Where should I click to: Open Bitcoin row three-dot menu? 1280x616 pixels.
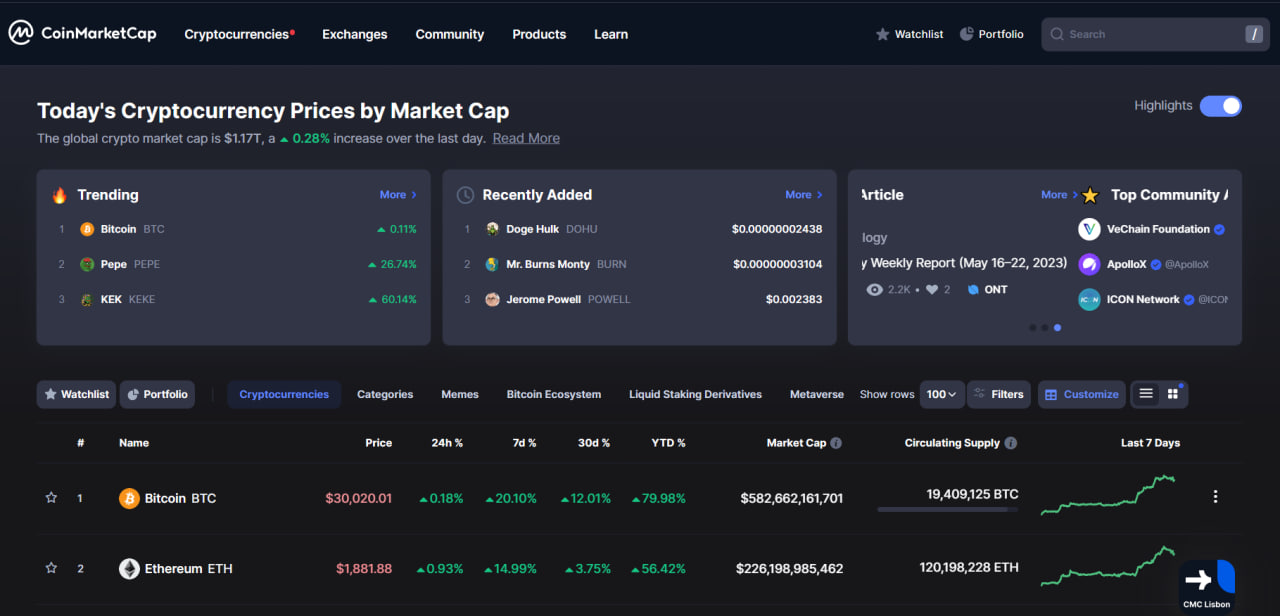point(1215,497)
